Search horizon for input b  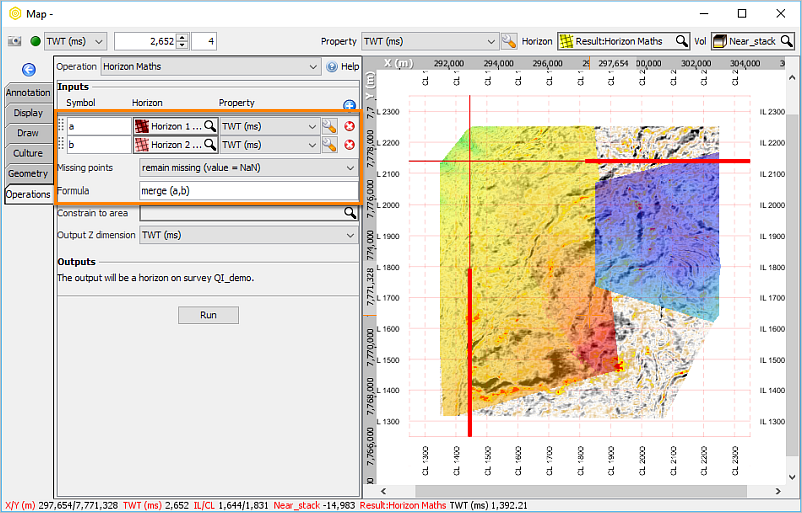click(x=210, y=145)
